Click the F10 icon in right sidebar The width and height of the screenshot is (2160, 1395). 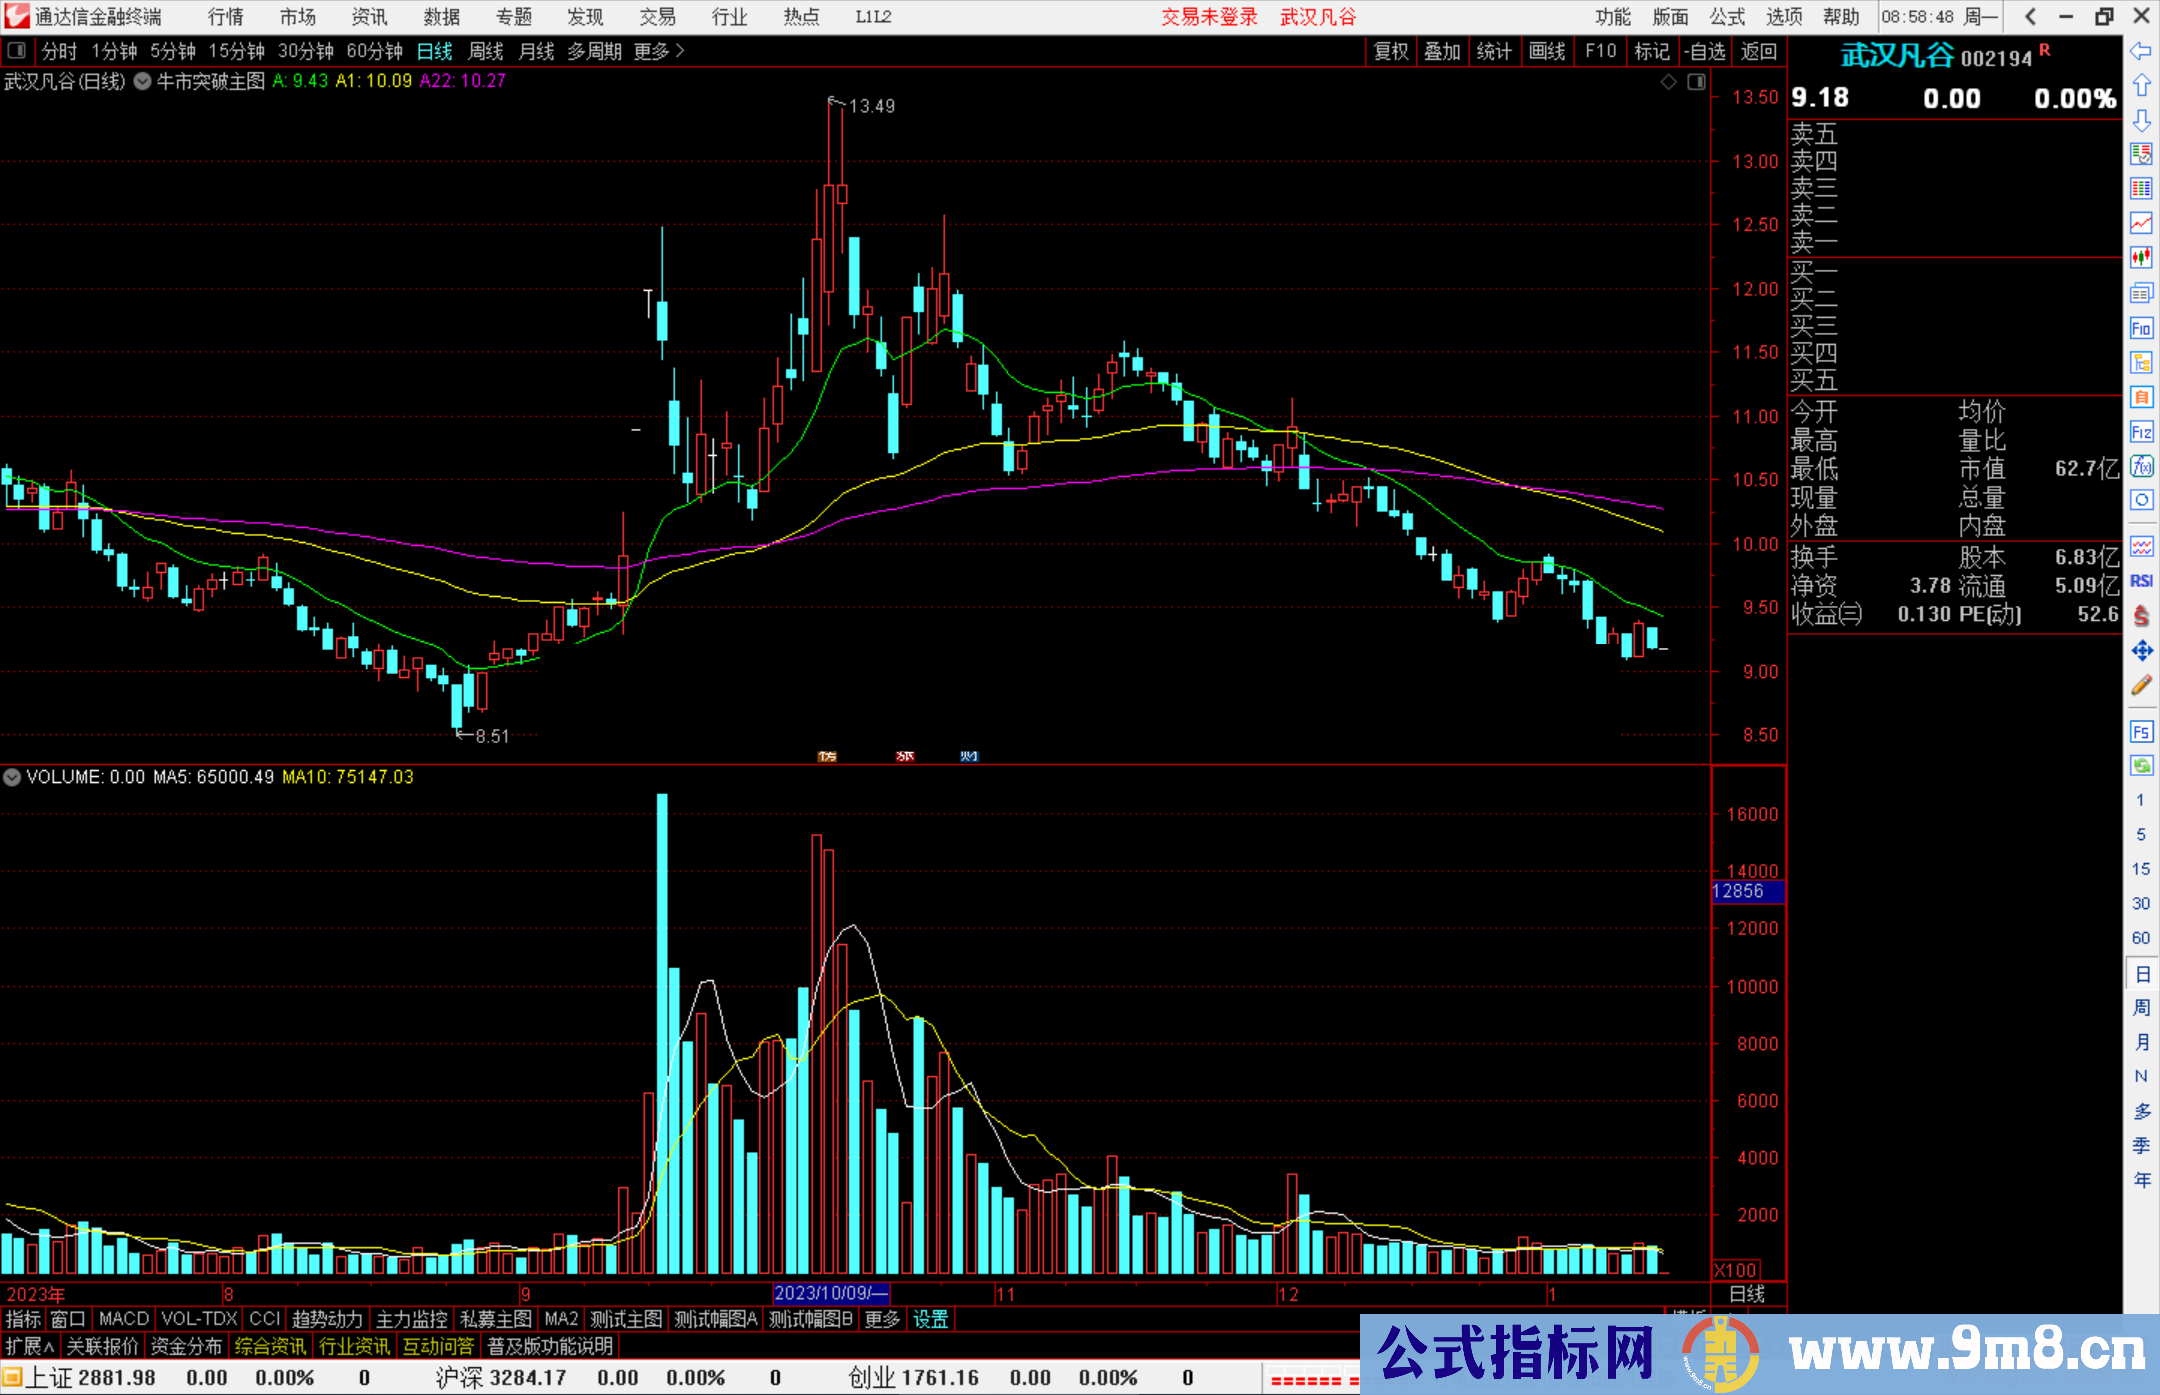(x=2141, y=329)
